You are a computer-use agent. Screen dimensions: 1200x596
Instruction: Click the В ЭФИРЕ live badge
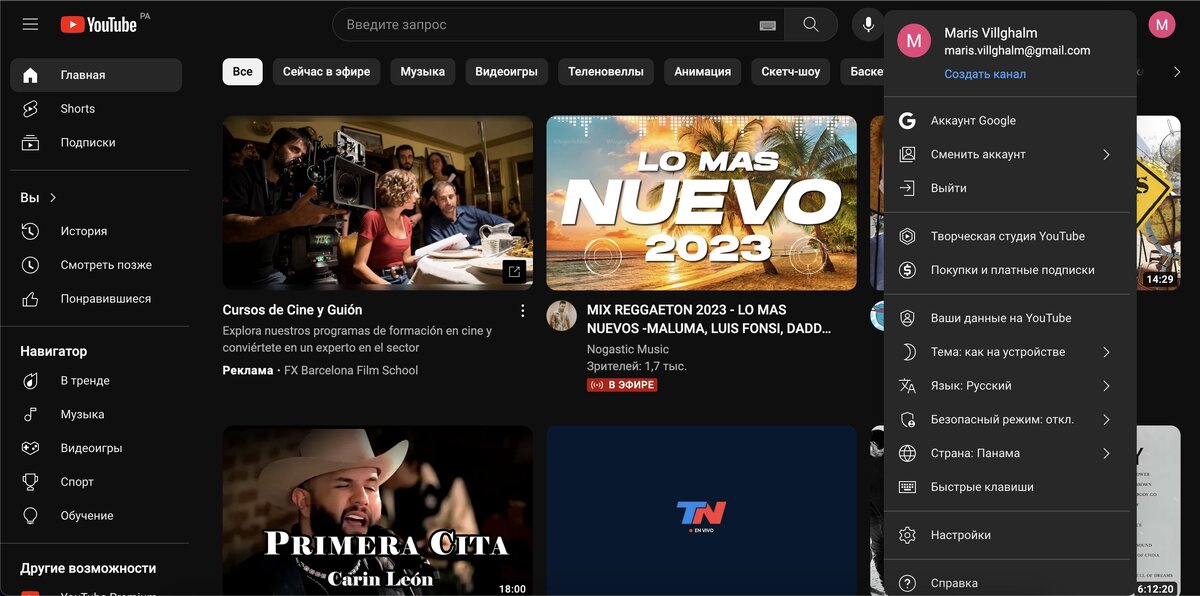(x=622, y=385)
